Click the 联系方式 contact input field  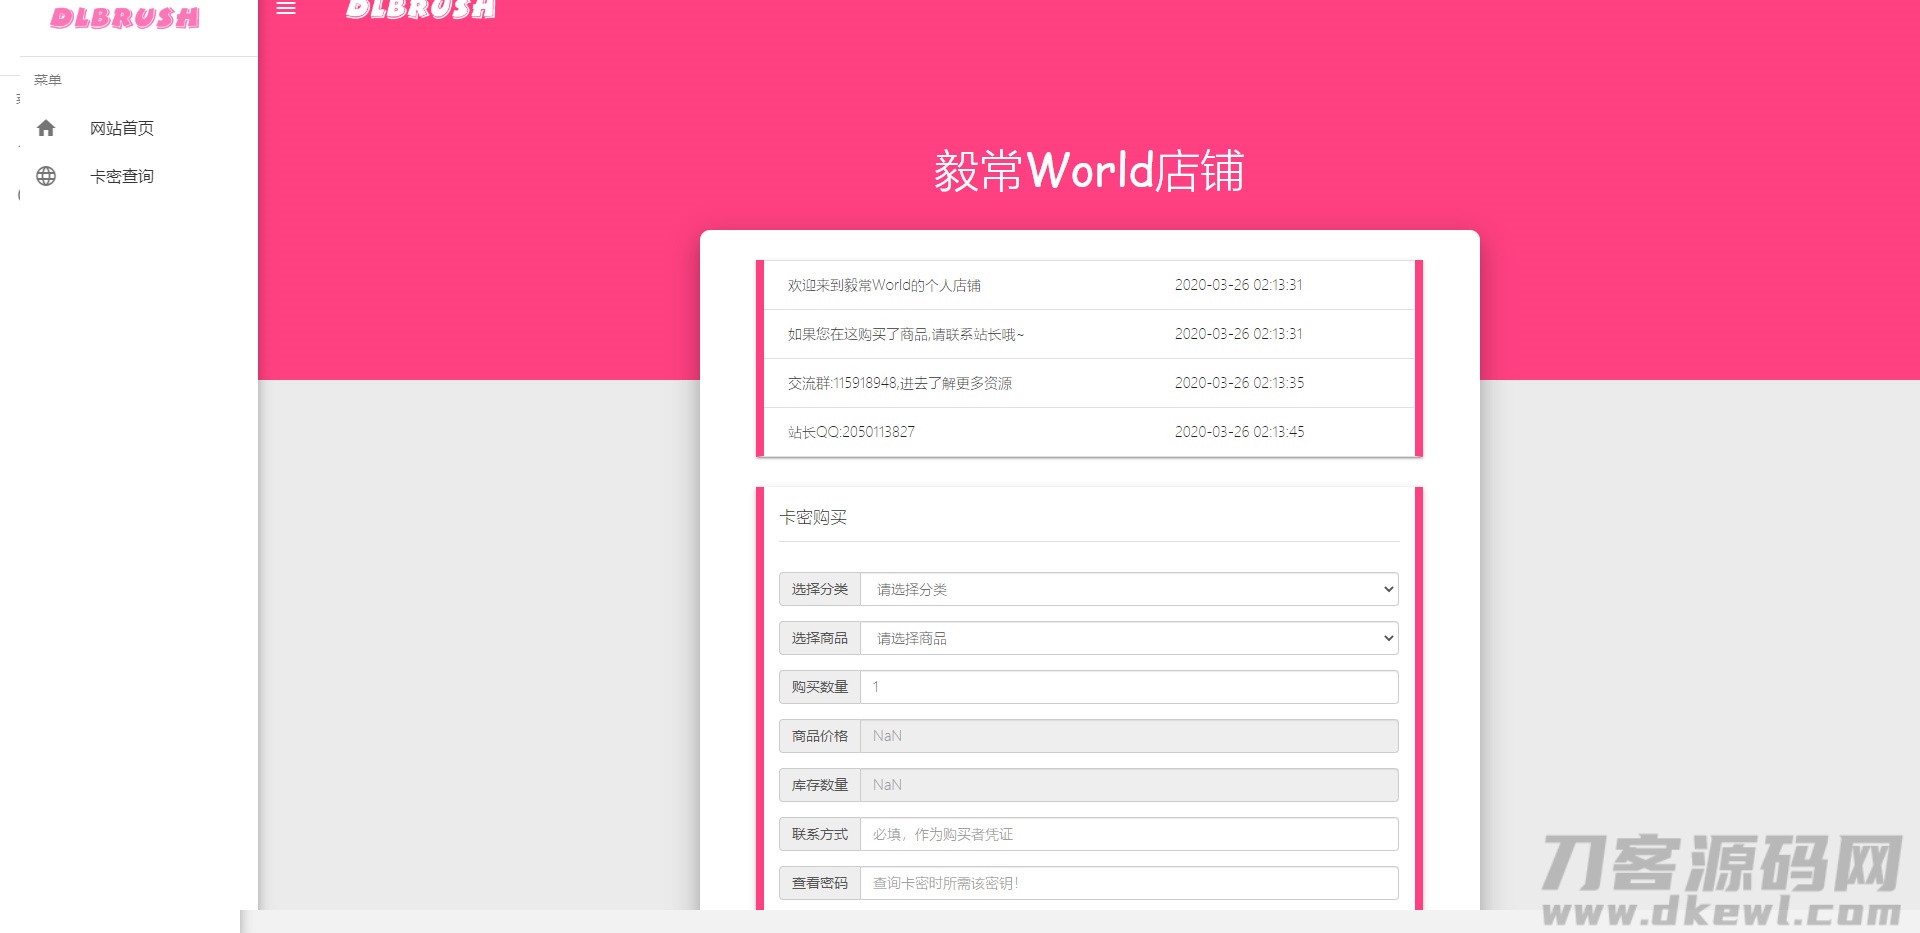1128,834
